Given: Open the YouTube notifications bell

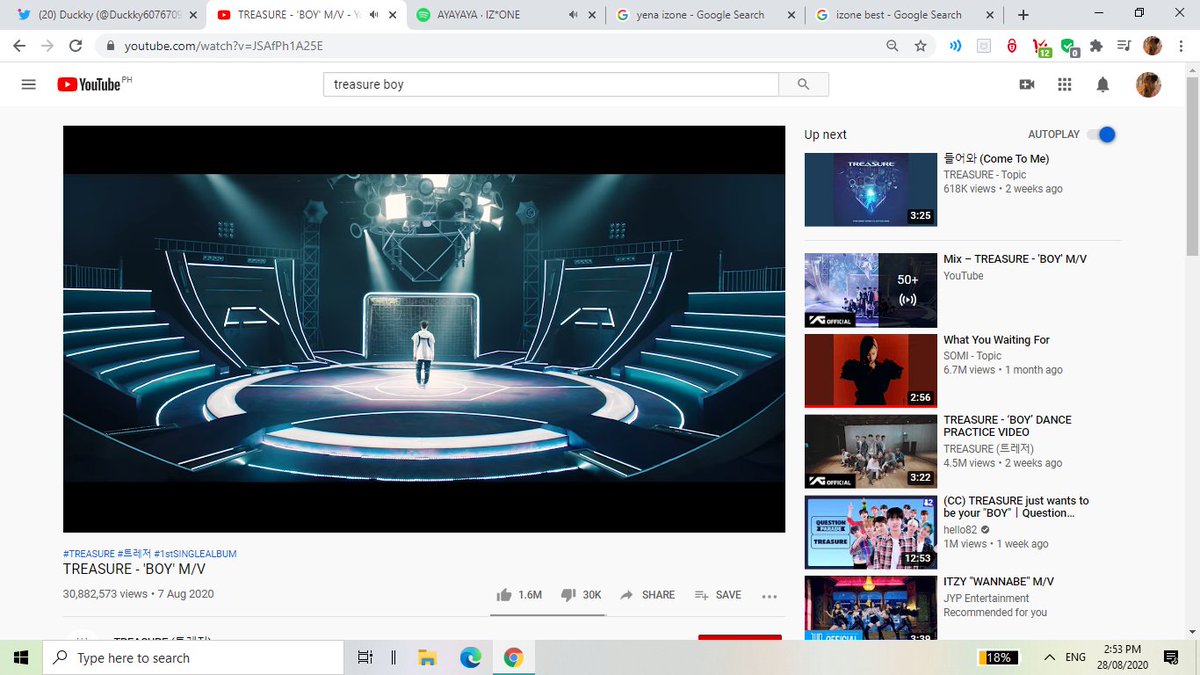Looking at the screenshot, I should pyautogui.click(x=1103, y=85).
